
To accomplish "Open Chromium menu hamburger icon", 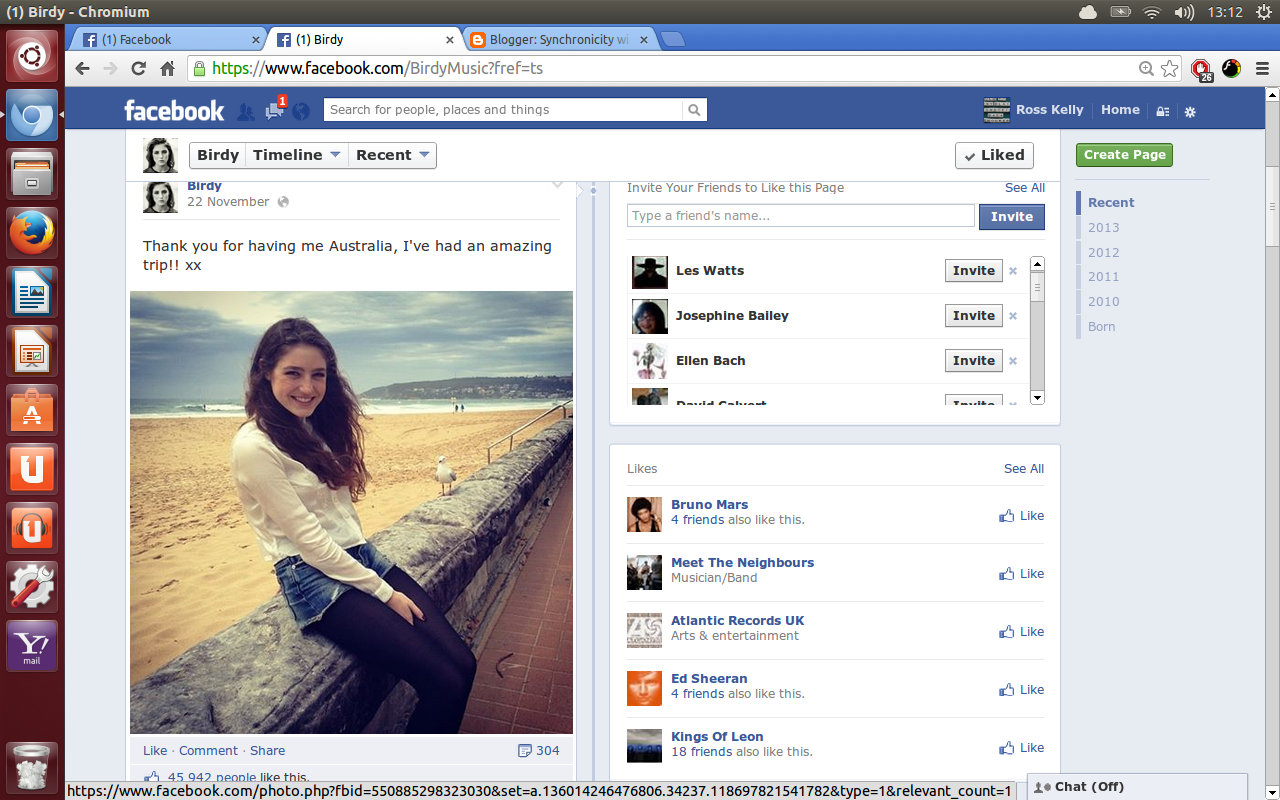I will (1262, 69).
